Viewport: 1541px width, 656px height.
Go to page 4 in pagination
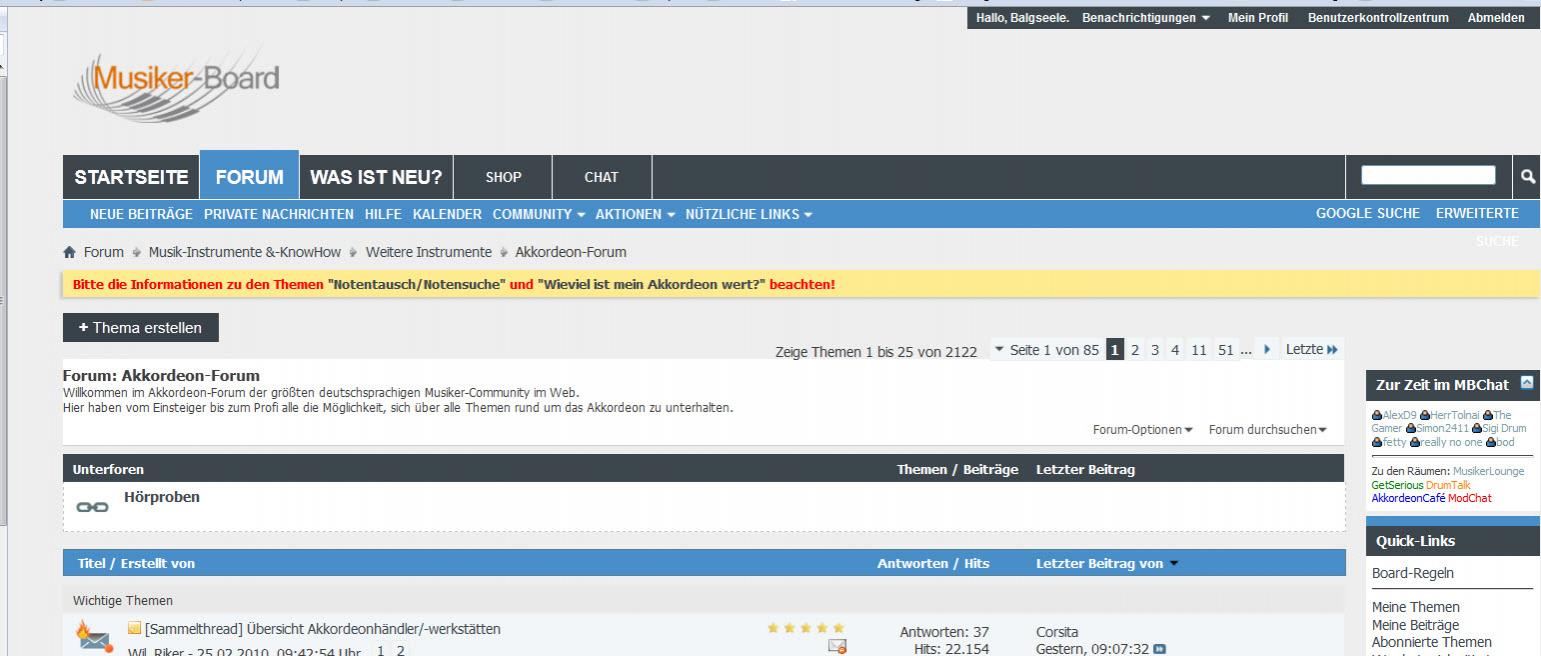point(1175,350)
